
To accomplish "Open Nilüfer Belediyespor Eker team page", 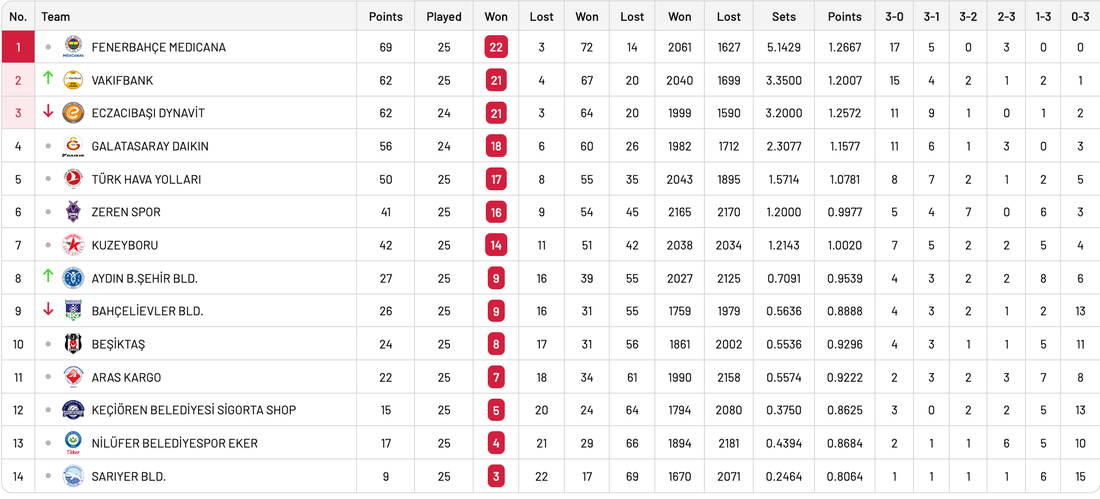I will (x=174, y=444).
